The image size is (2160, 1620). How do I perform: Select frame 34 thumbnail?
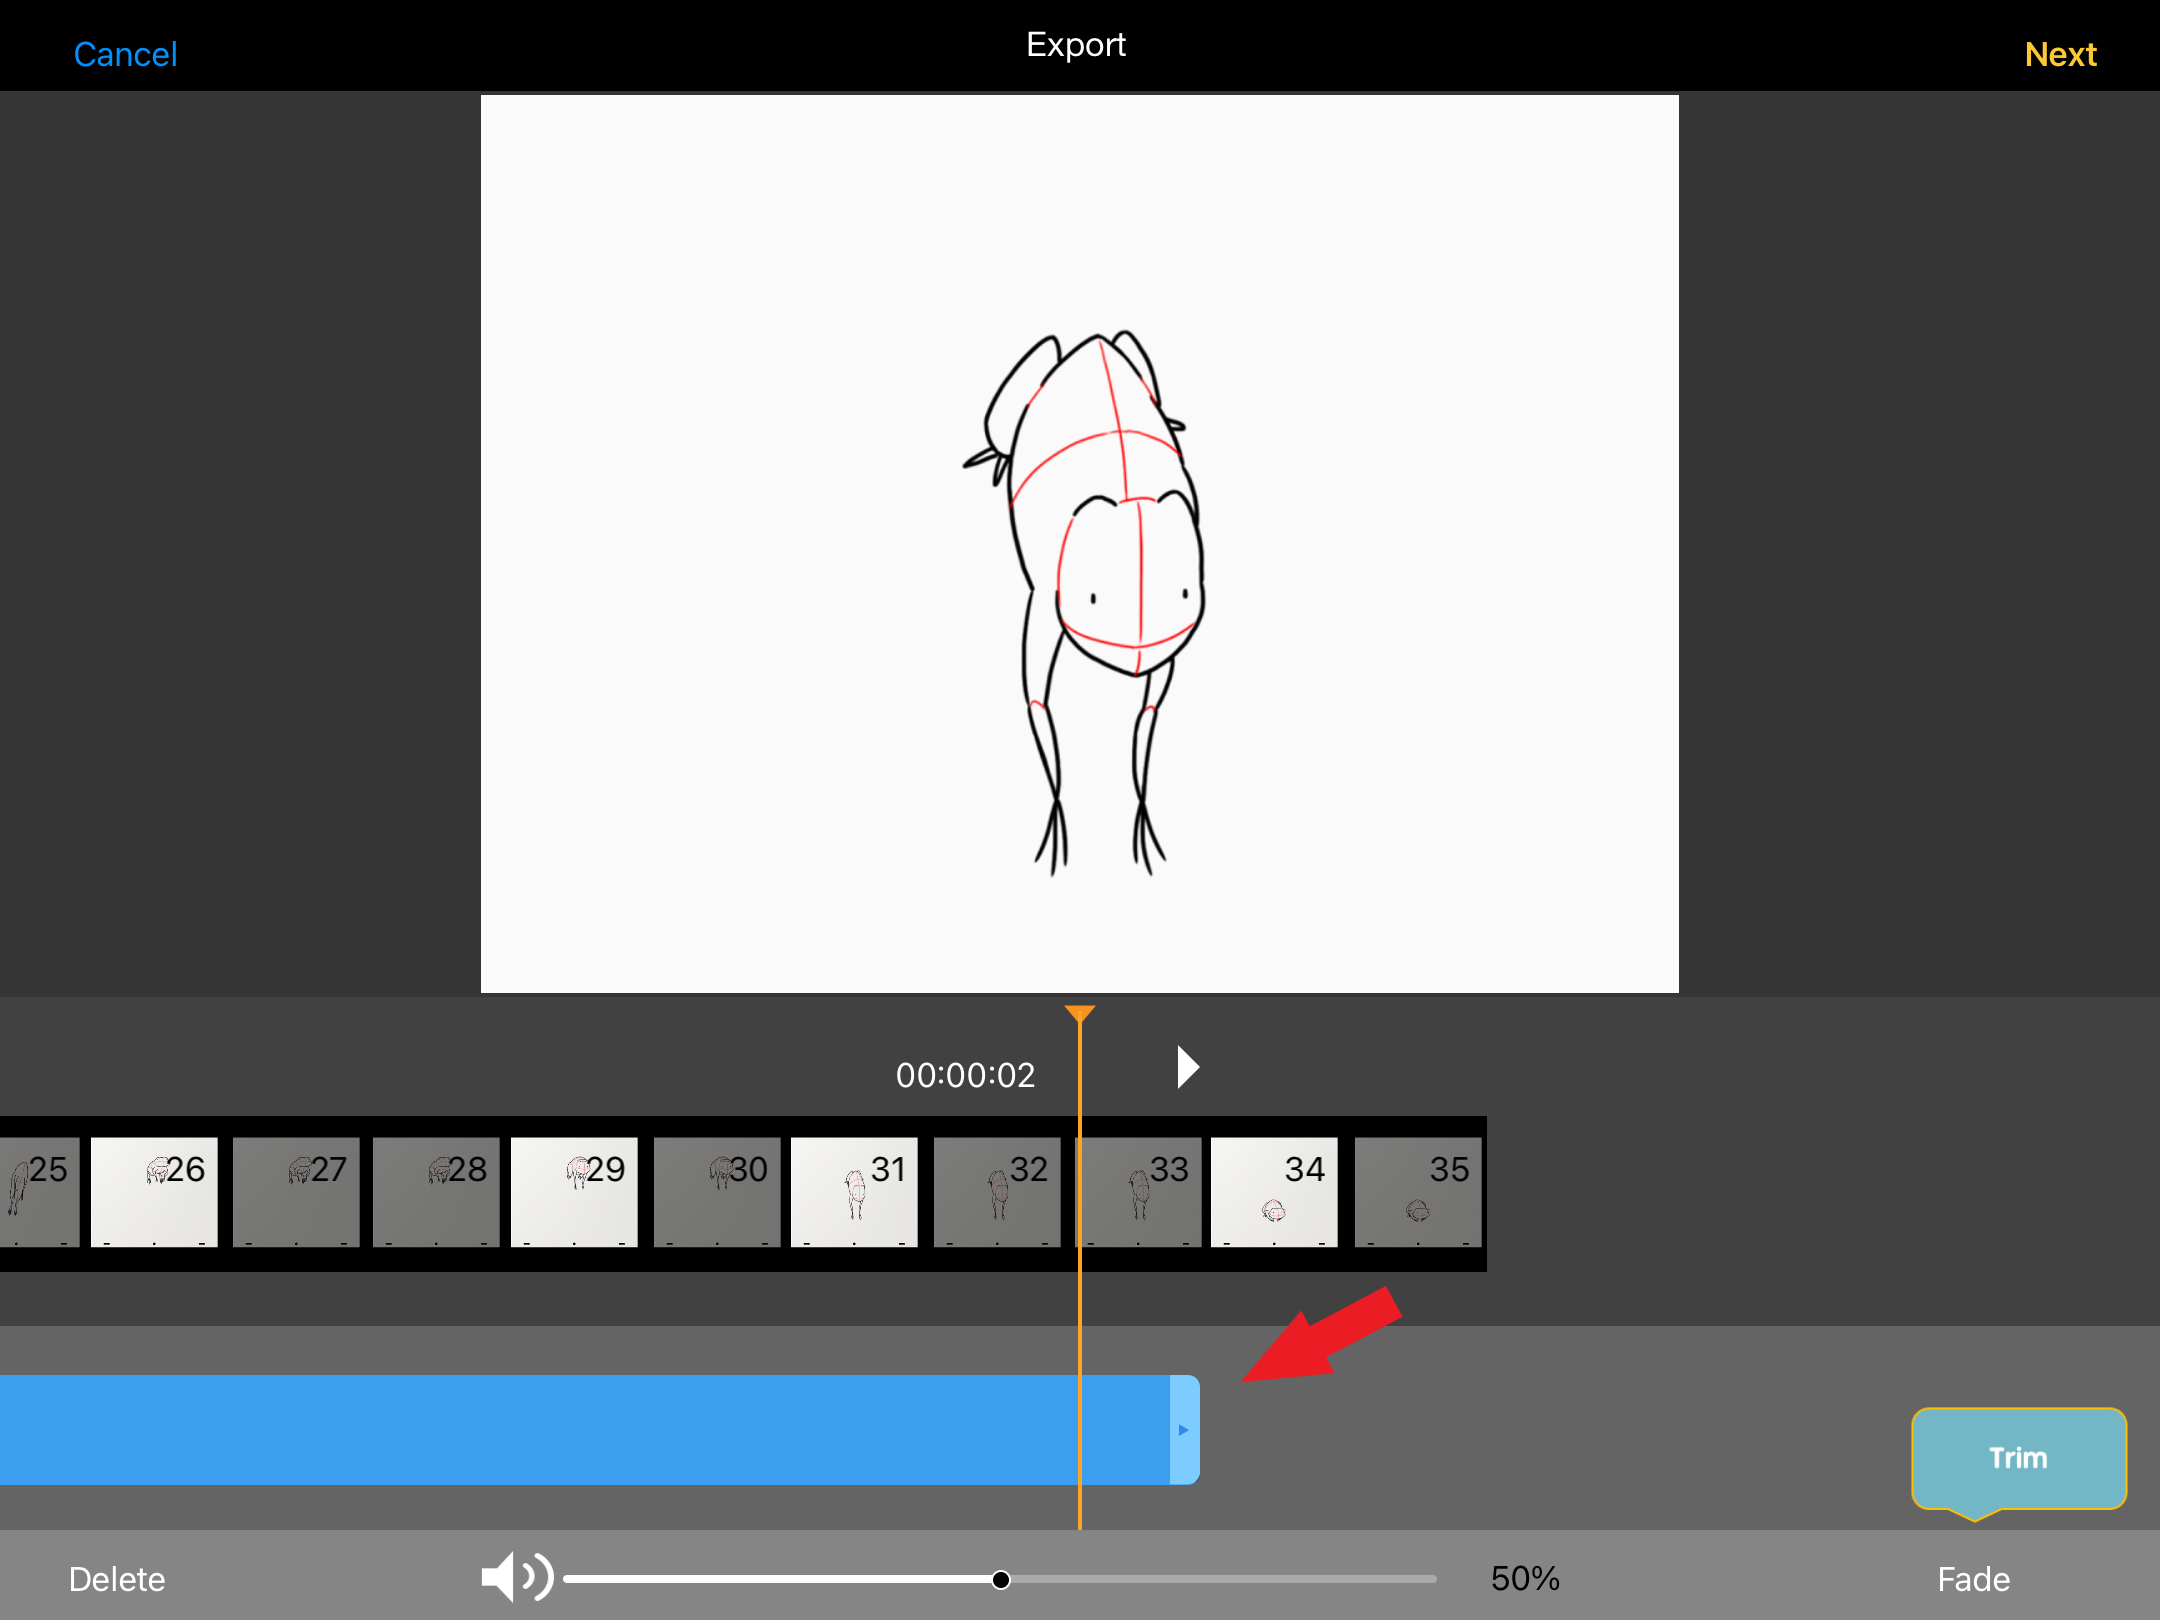point(1274,1192)
